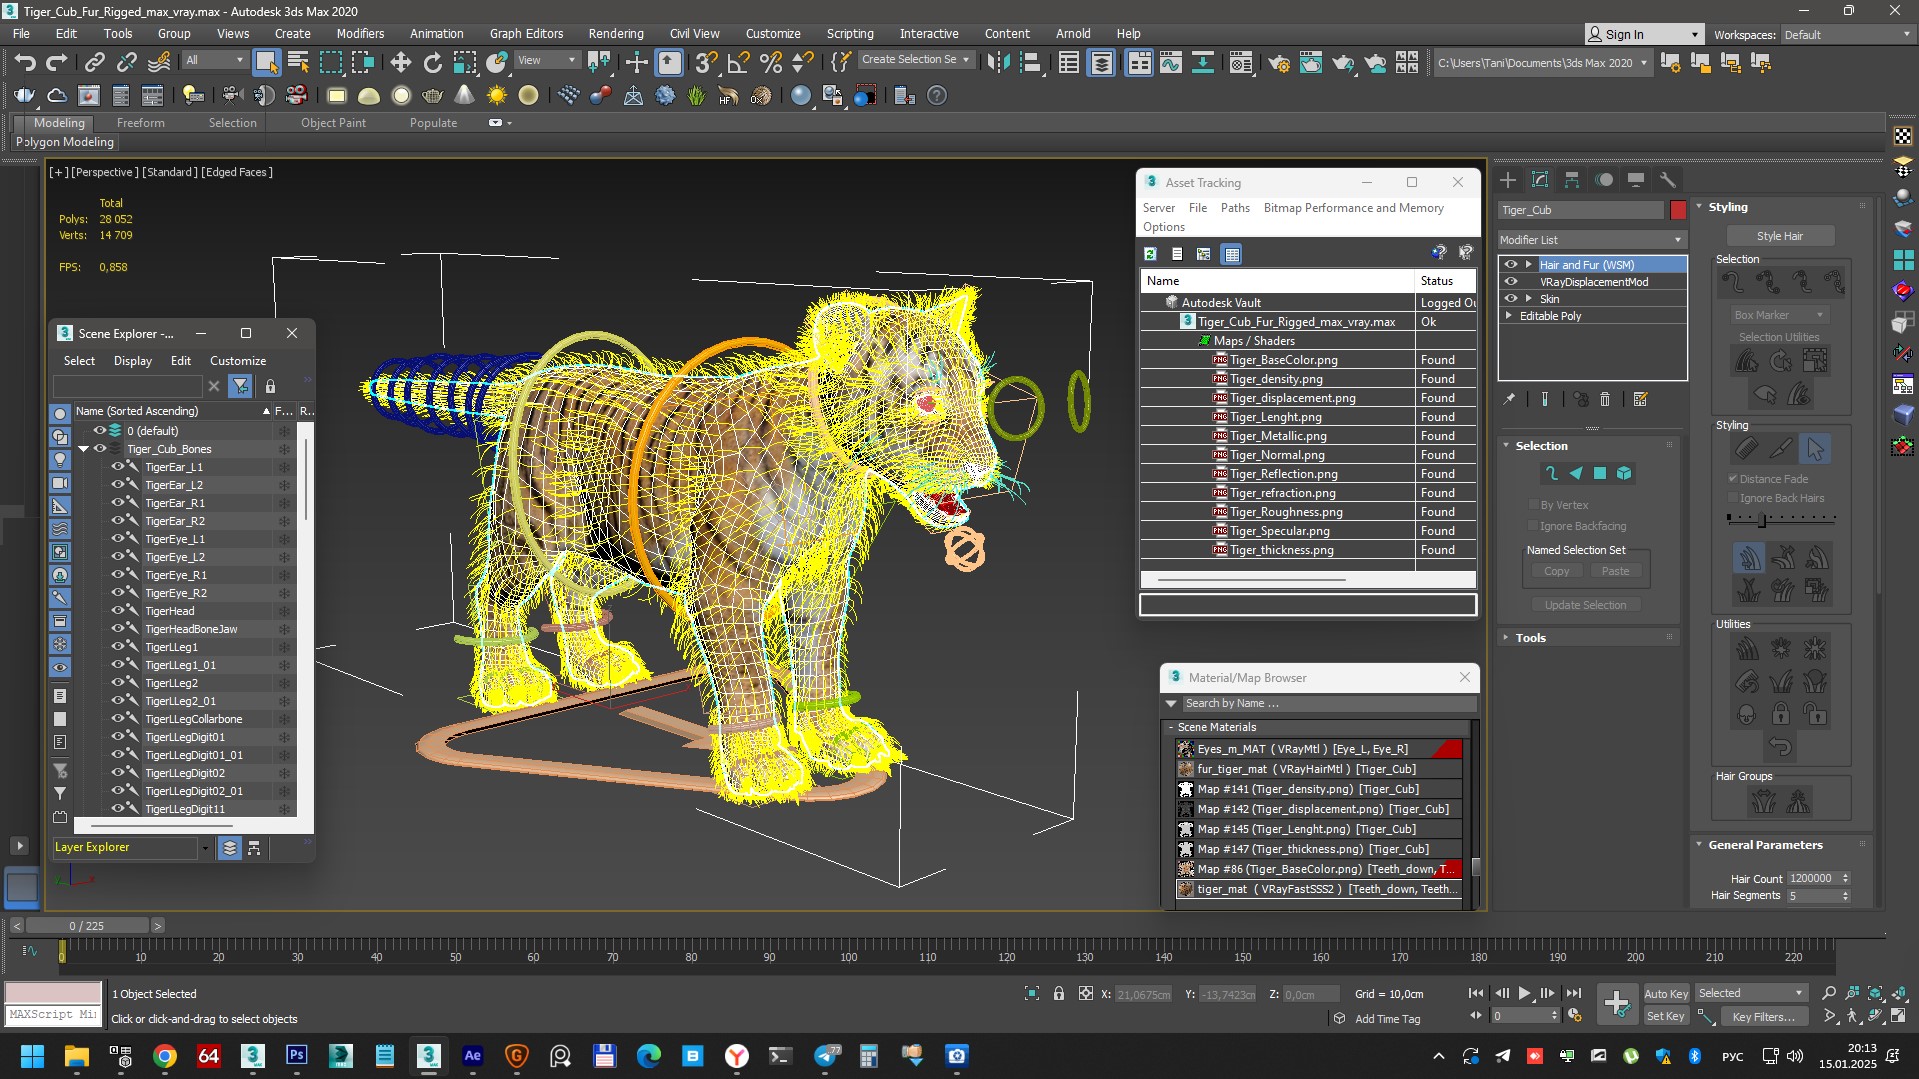Select the Hair Brush styling icon
The height and width of the screenshot is (1079, 1919).
[x=1747, y=449]
